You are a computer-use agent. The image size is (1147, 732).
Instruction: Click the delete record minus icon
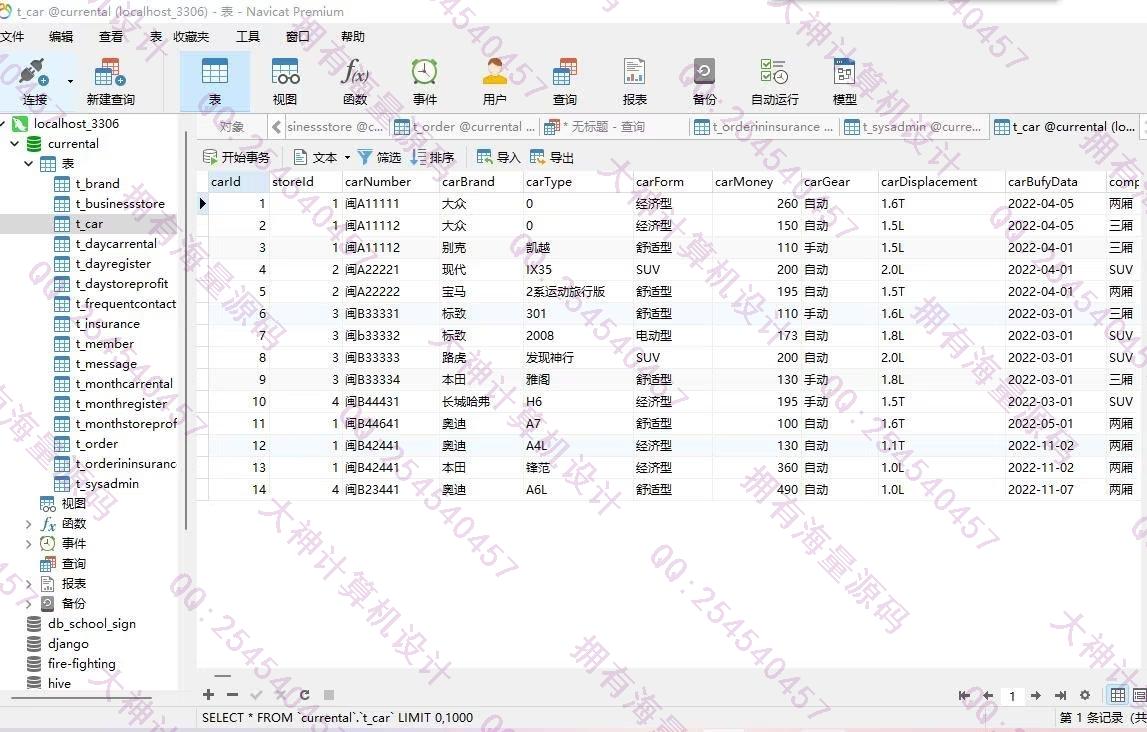click(x=233, y=695)
